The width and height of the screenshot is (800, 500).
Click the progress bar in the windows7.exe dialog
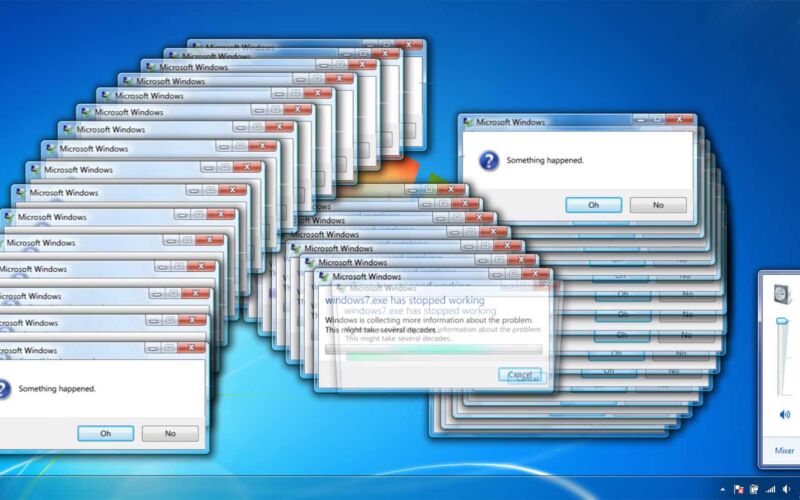434,350
